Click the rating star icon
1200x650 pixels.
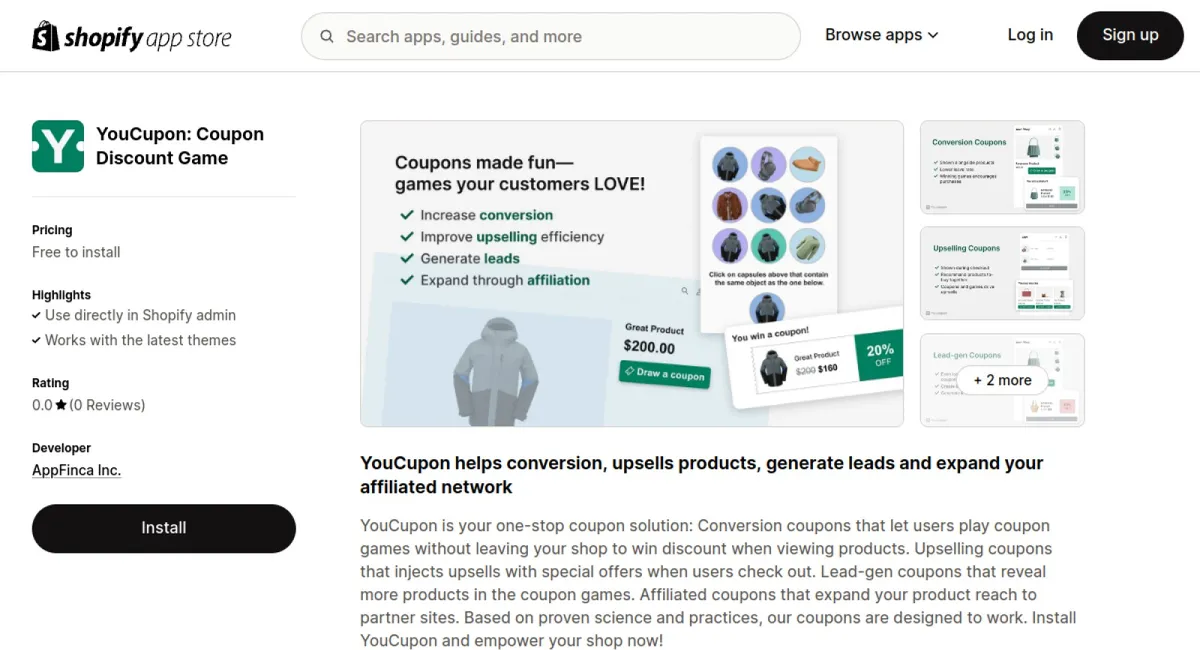[x=61, y=405]
